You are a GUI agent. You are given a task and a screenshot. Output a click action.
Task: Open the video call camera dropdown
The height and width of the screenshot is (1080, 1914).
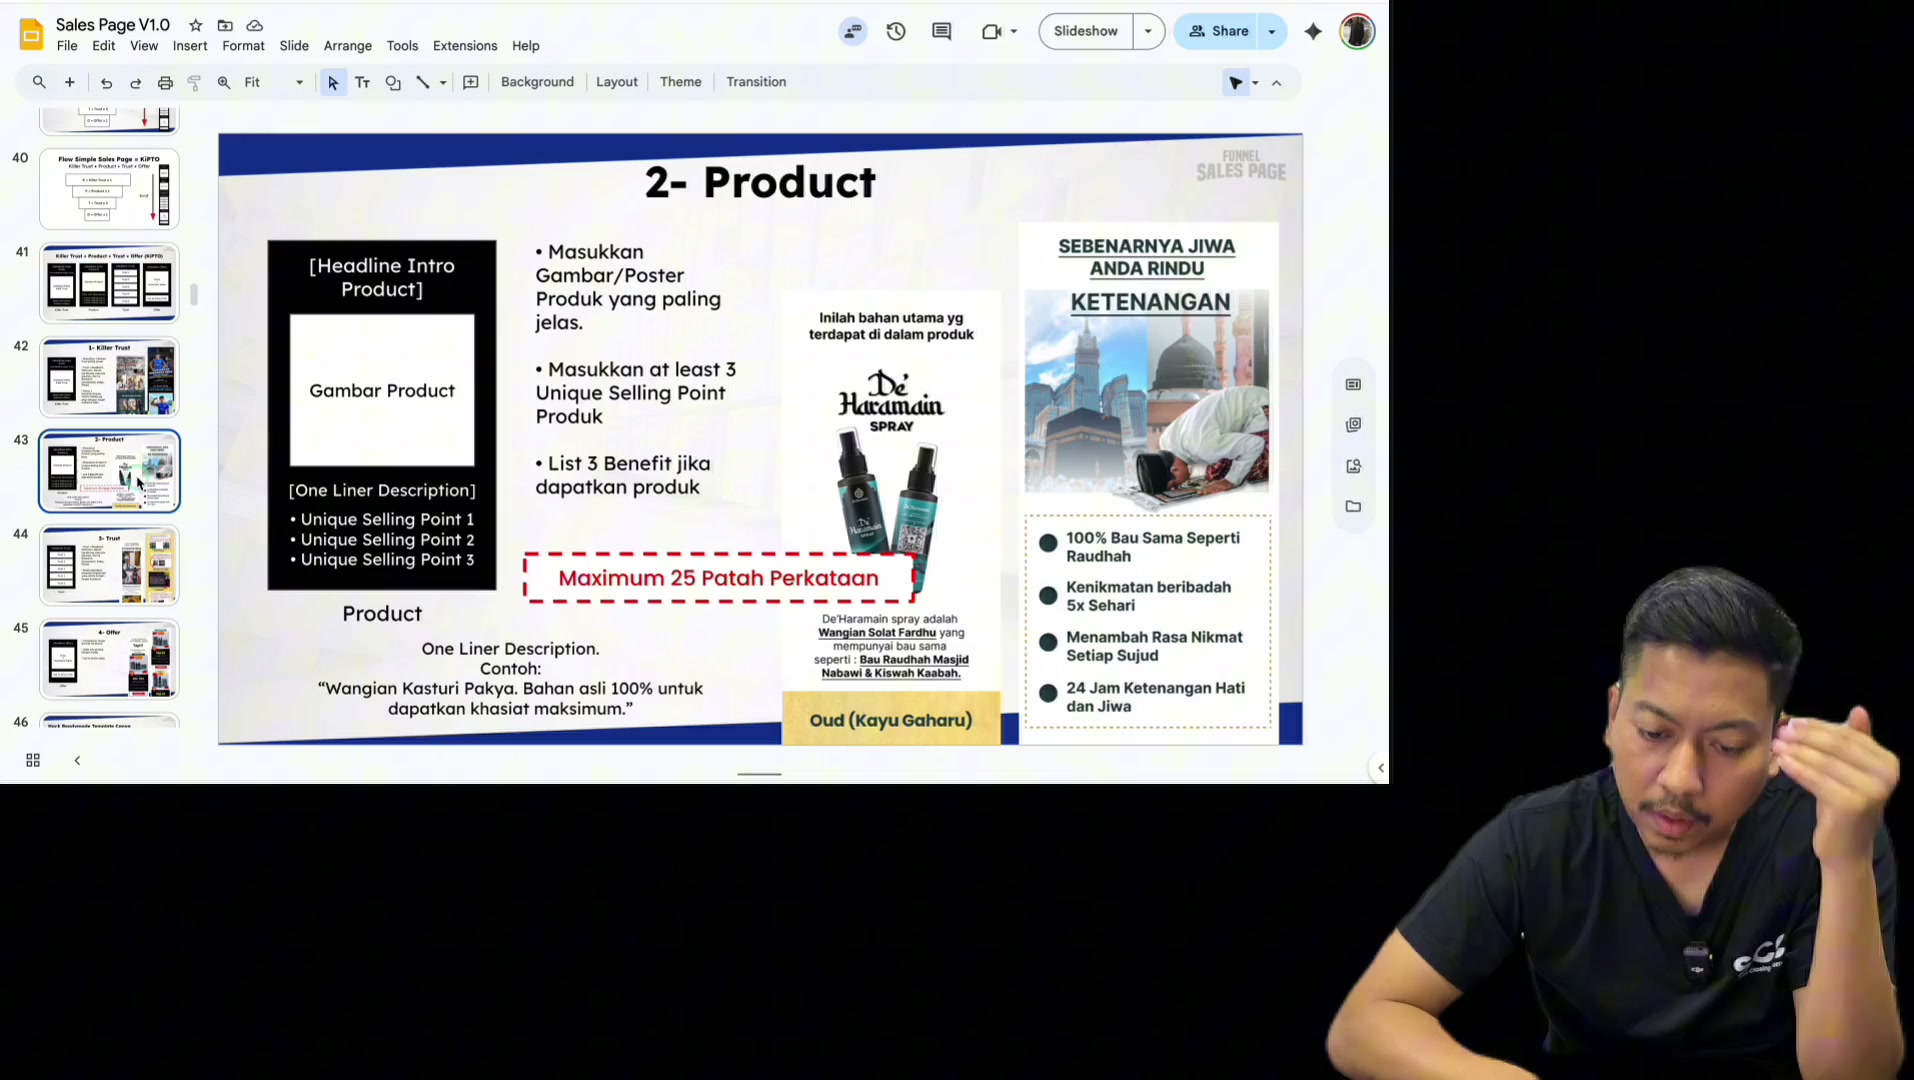[x=1014, y=31]
